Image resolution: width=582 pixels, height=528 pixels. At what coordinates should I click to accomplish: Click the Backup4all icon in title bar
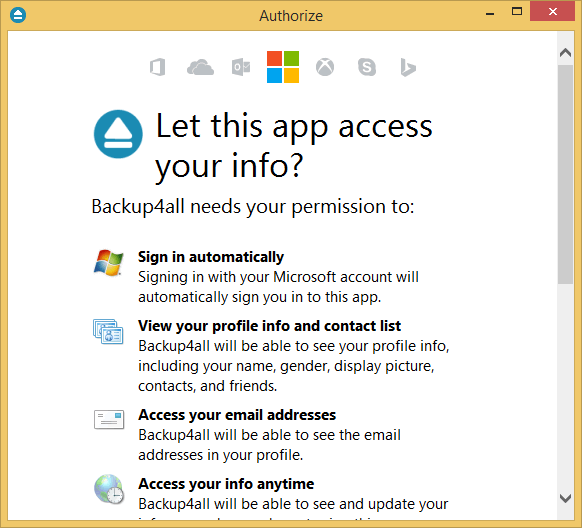[x=18, y=15]
